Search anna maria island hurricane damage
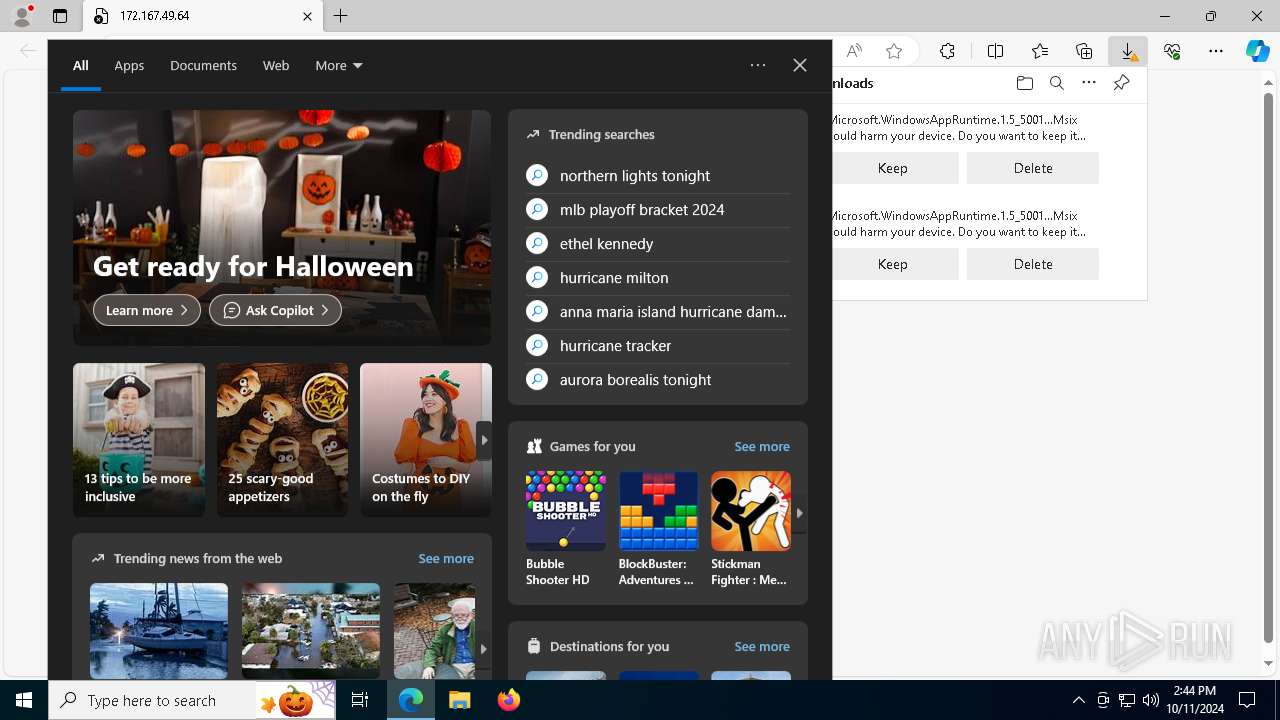Viewport: 1280px width, 720px height. (x=658, y=311)
